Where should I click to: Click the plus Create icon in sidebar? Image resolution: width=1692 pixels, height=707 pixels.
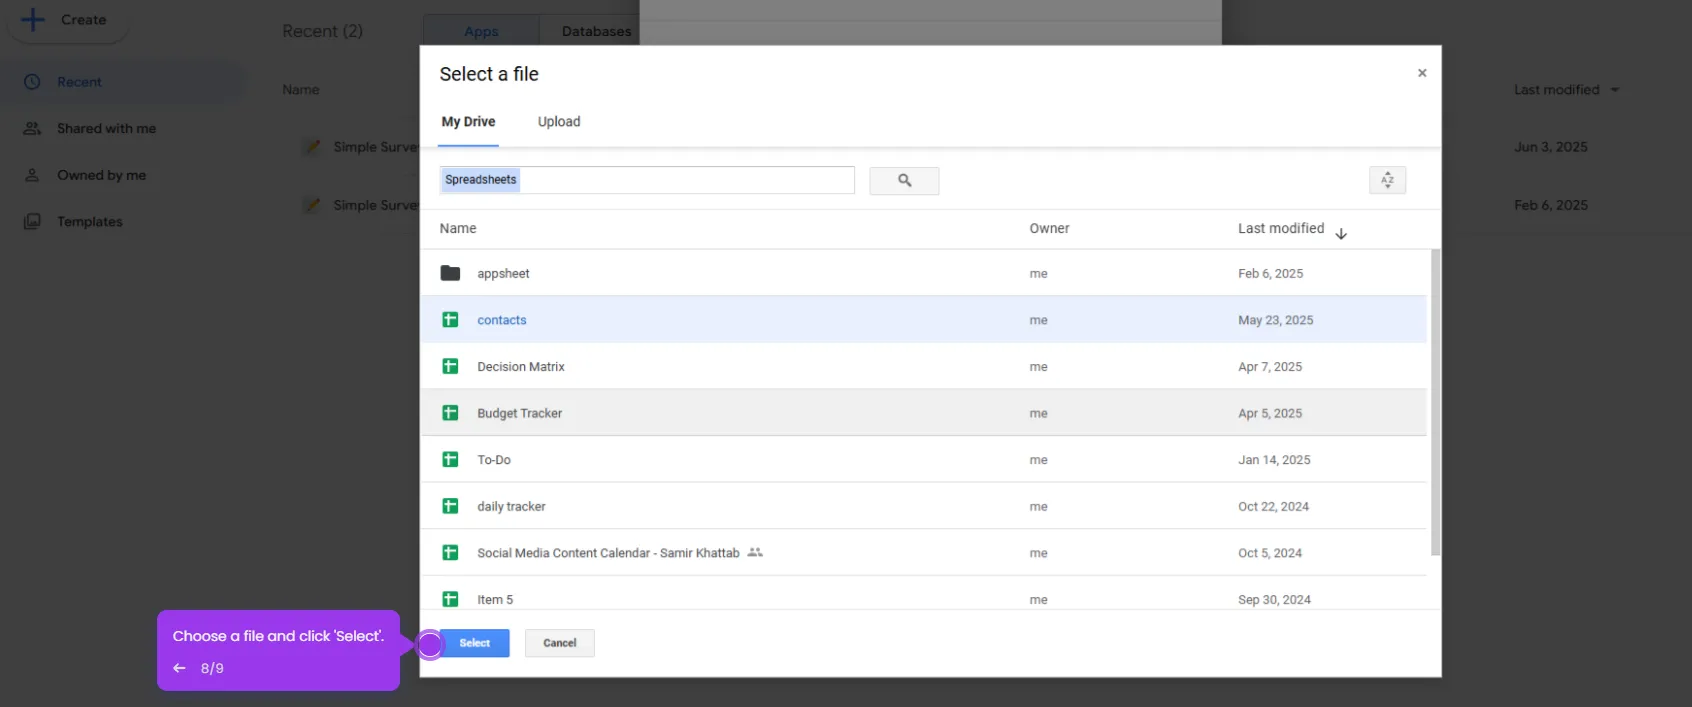click(33, 19)
